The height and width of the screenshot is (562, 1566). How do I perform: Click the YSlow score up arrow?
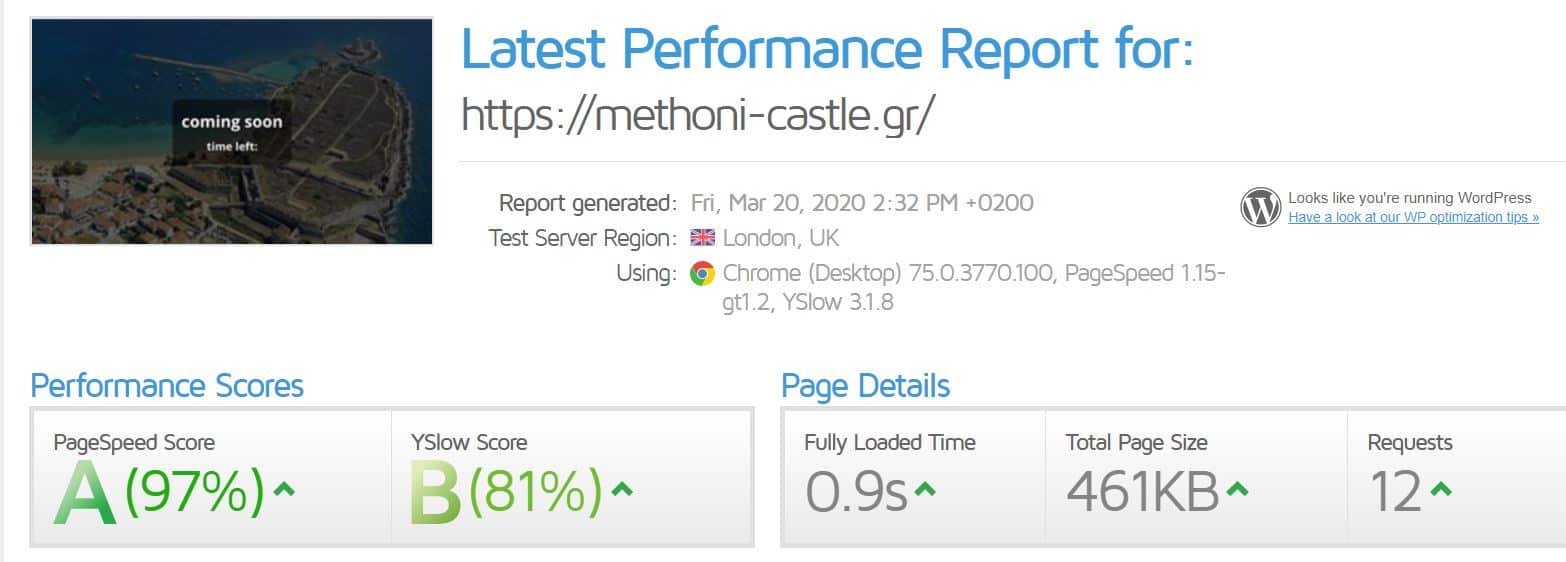pos(622,489)
